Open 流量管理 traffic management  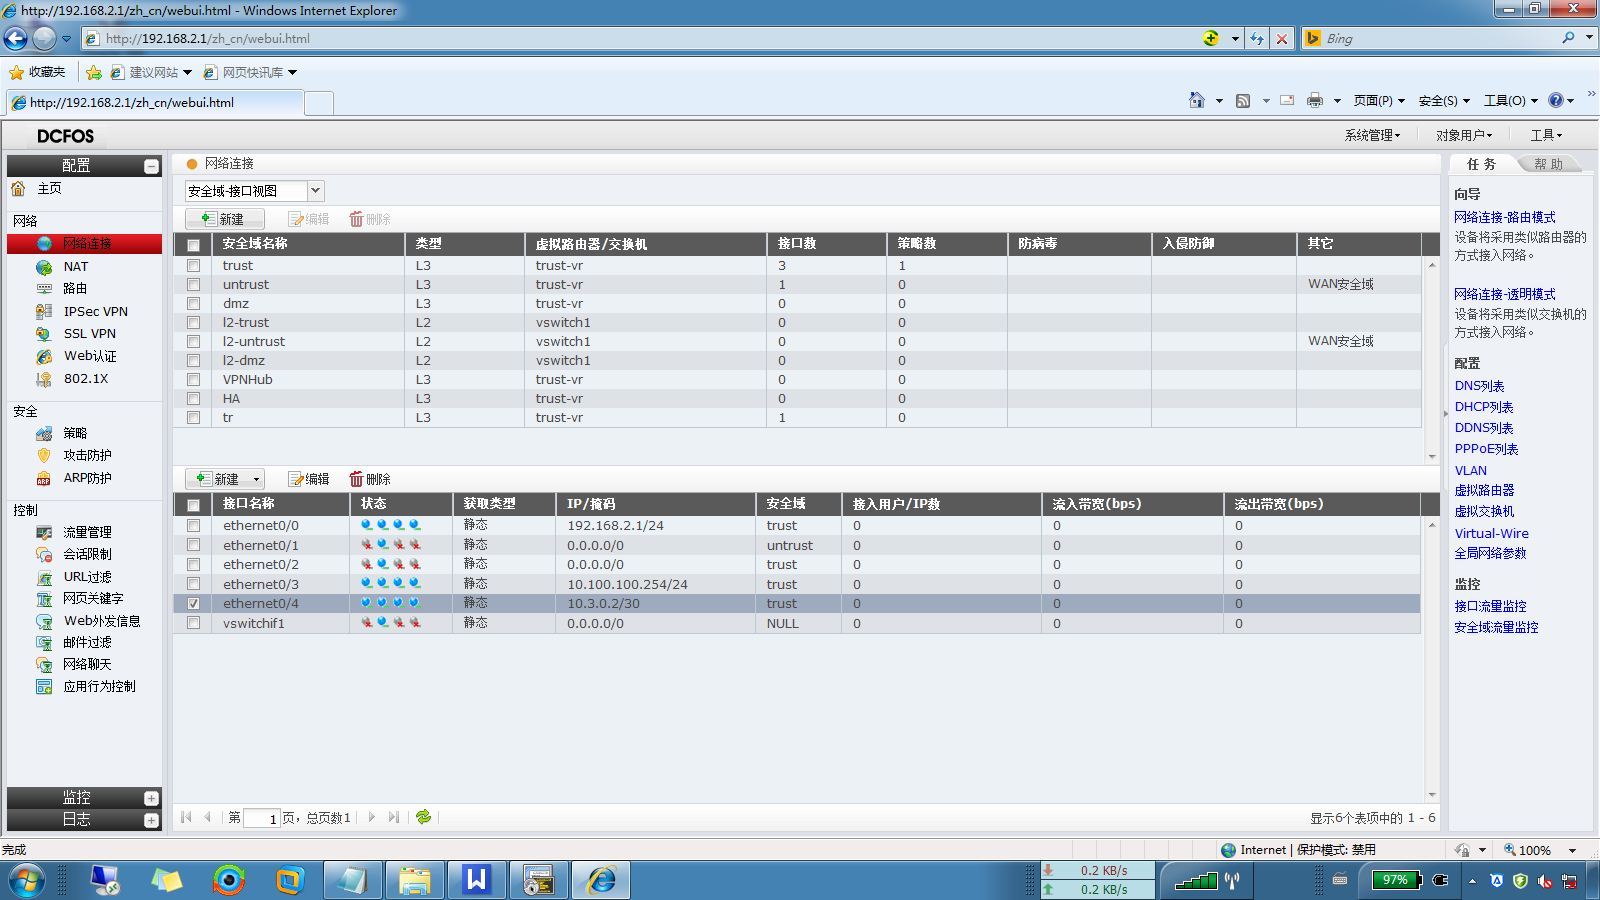tap(87, 532)
